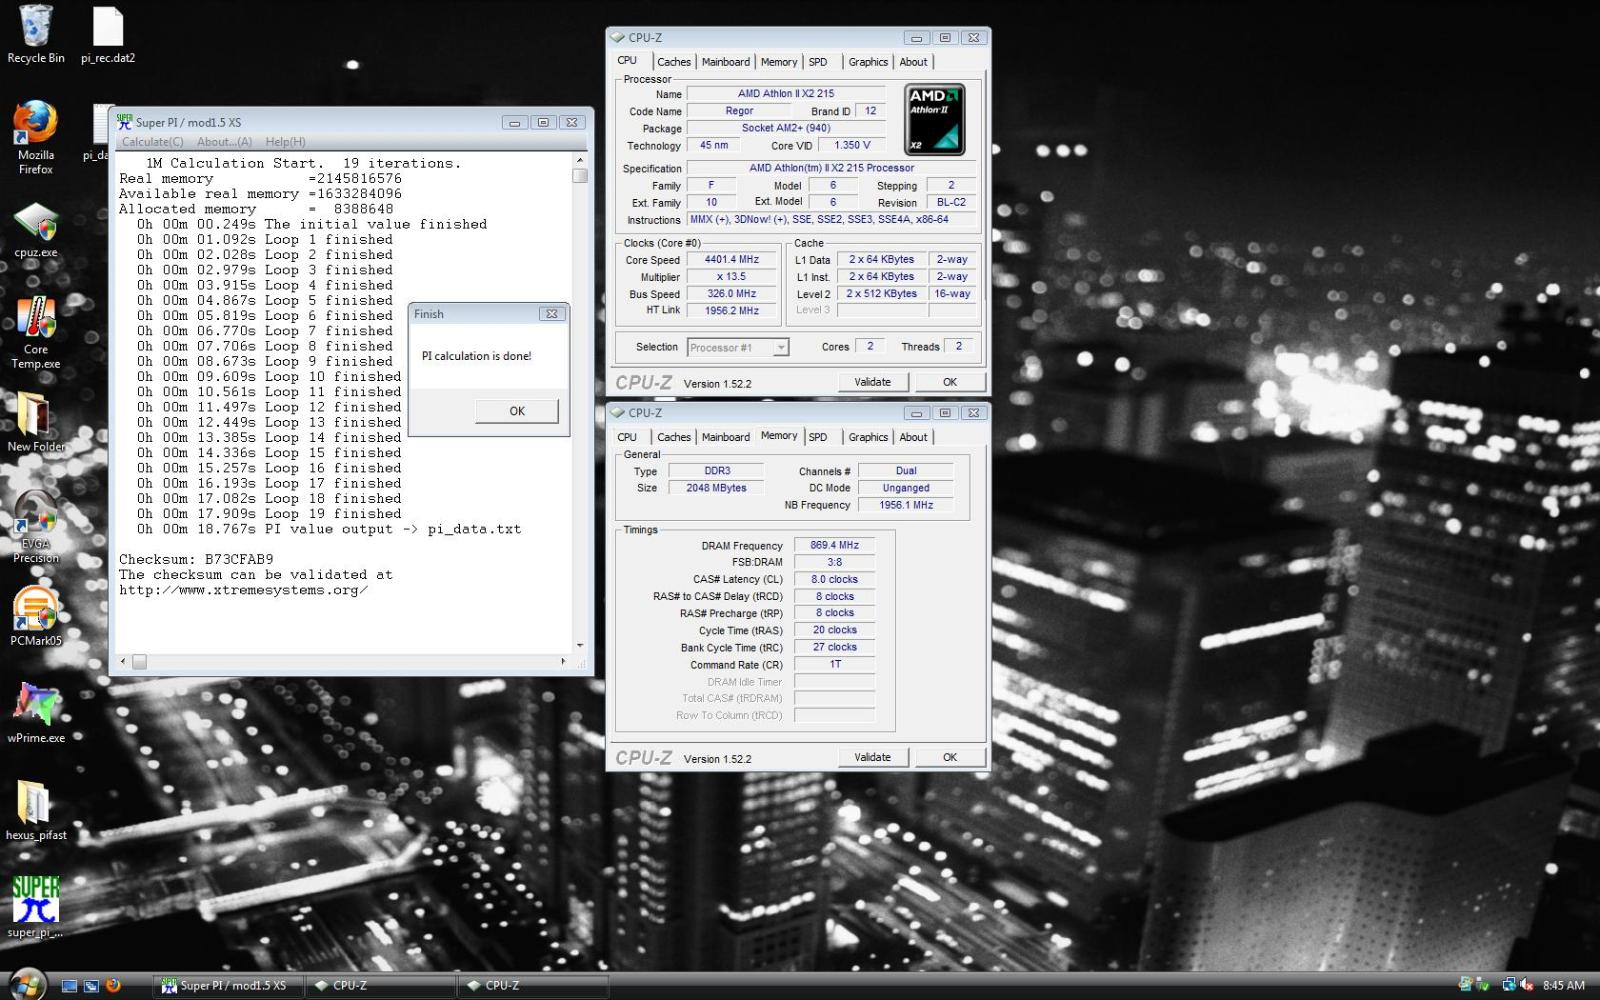The image size is (1600, 1000).
Task: Click the 8:45 AM taskbar clock
Action: (1563, 985)
